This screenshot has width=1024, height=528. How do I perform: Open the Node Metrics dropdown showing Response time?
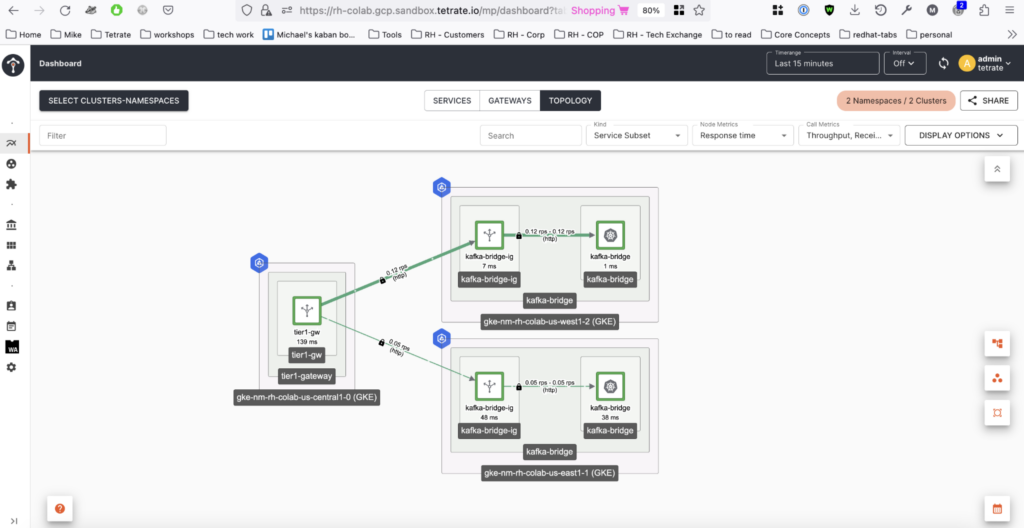[x=743, y=135]
